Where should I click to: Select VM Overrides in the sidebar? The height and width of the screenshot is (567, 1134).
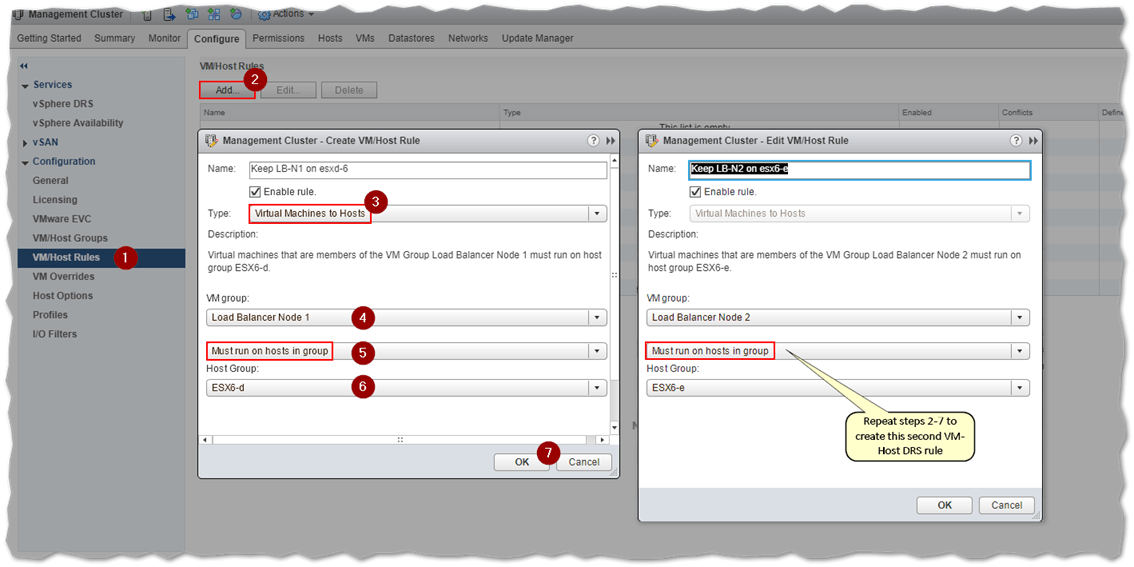[x=64, y=276]
